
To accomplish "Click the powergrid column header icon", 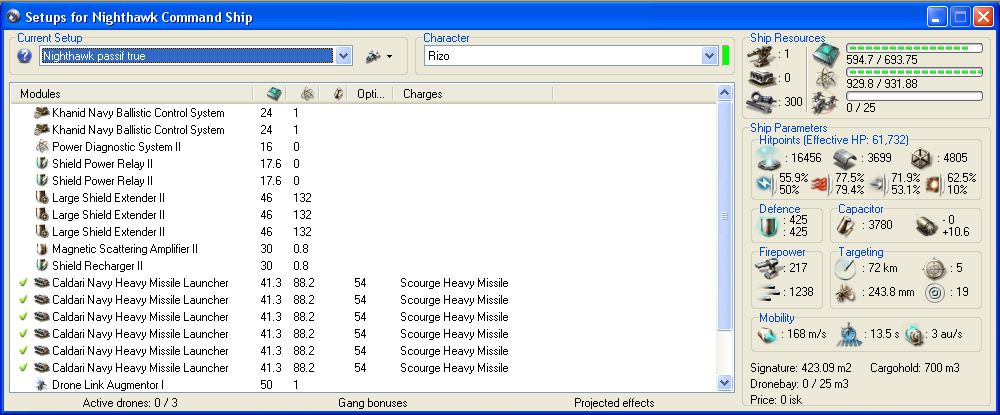I will click(307, 94).
